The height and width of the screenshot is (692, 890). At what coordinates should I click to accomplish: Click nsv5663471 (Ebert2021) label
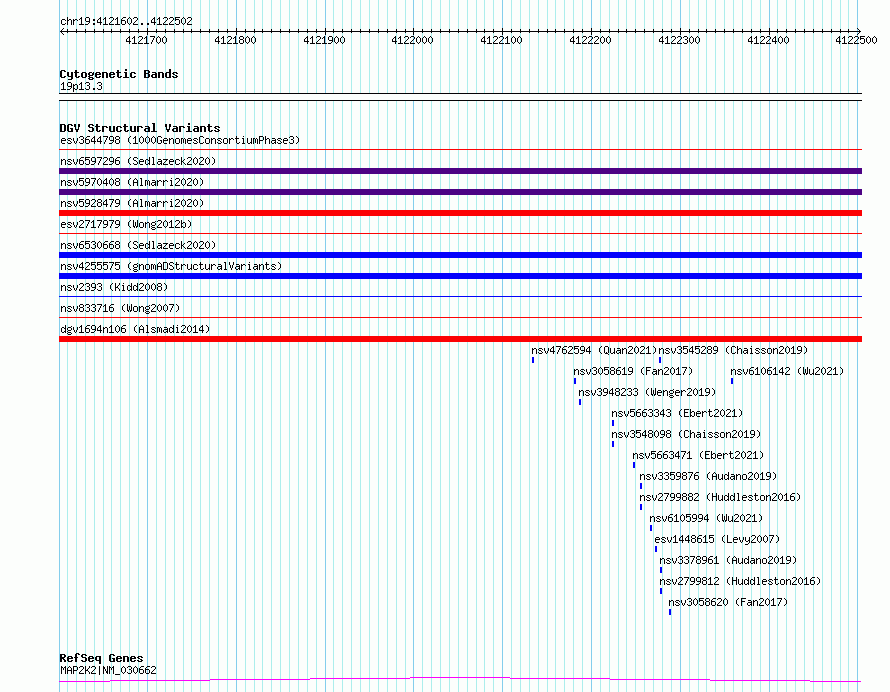pyautogui.click(x=698, y=455)
